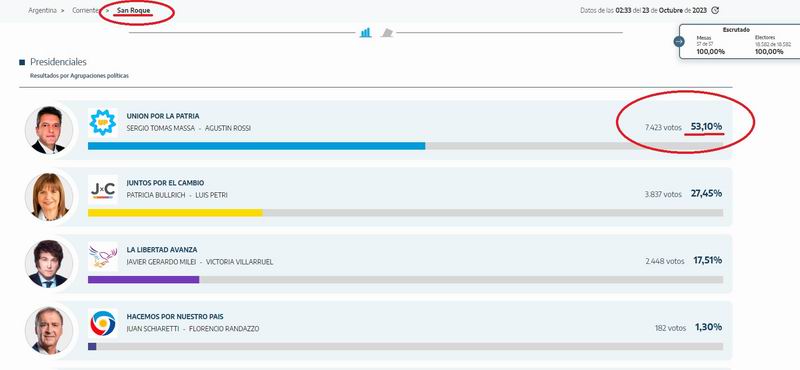Click the Electores 100,00% value
This screenshot has height=370, width=800.
click(x=769, y=52)
